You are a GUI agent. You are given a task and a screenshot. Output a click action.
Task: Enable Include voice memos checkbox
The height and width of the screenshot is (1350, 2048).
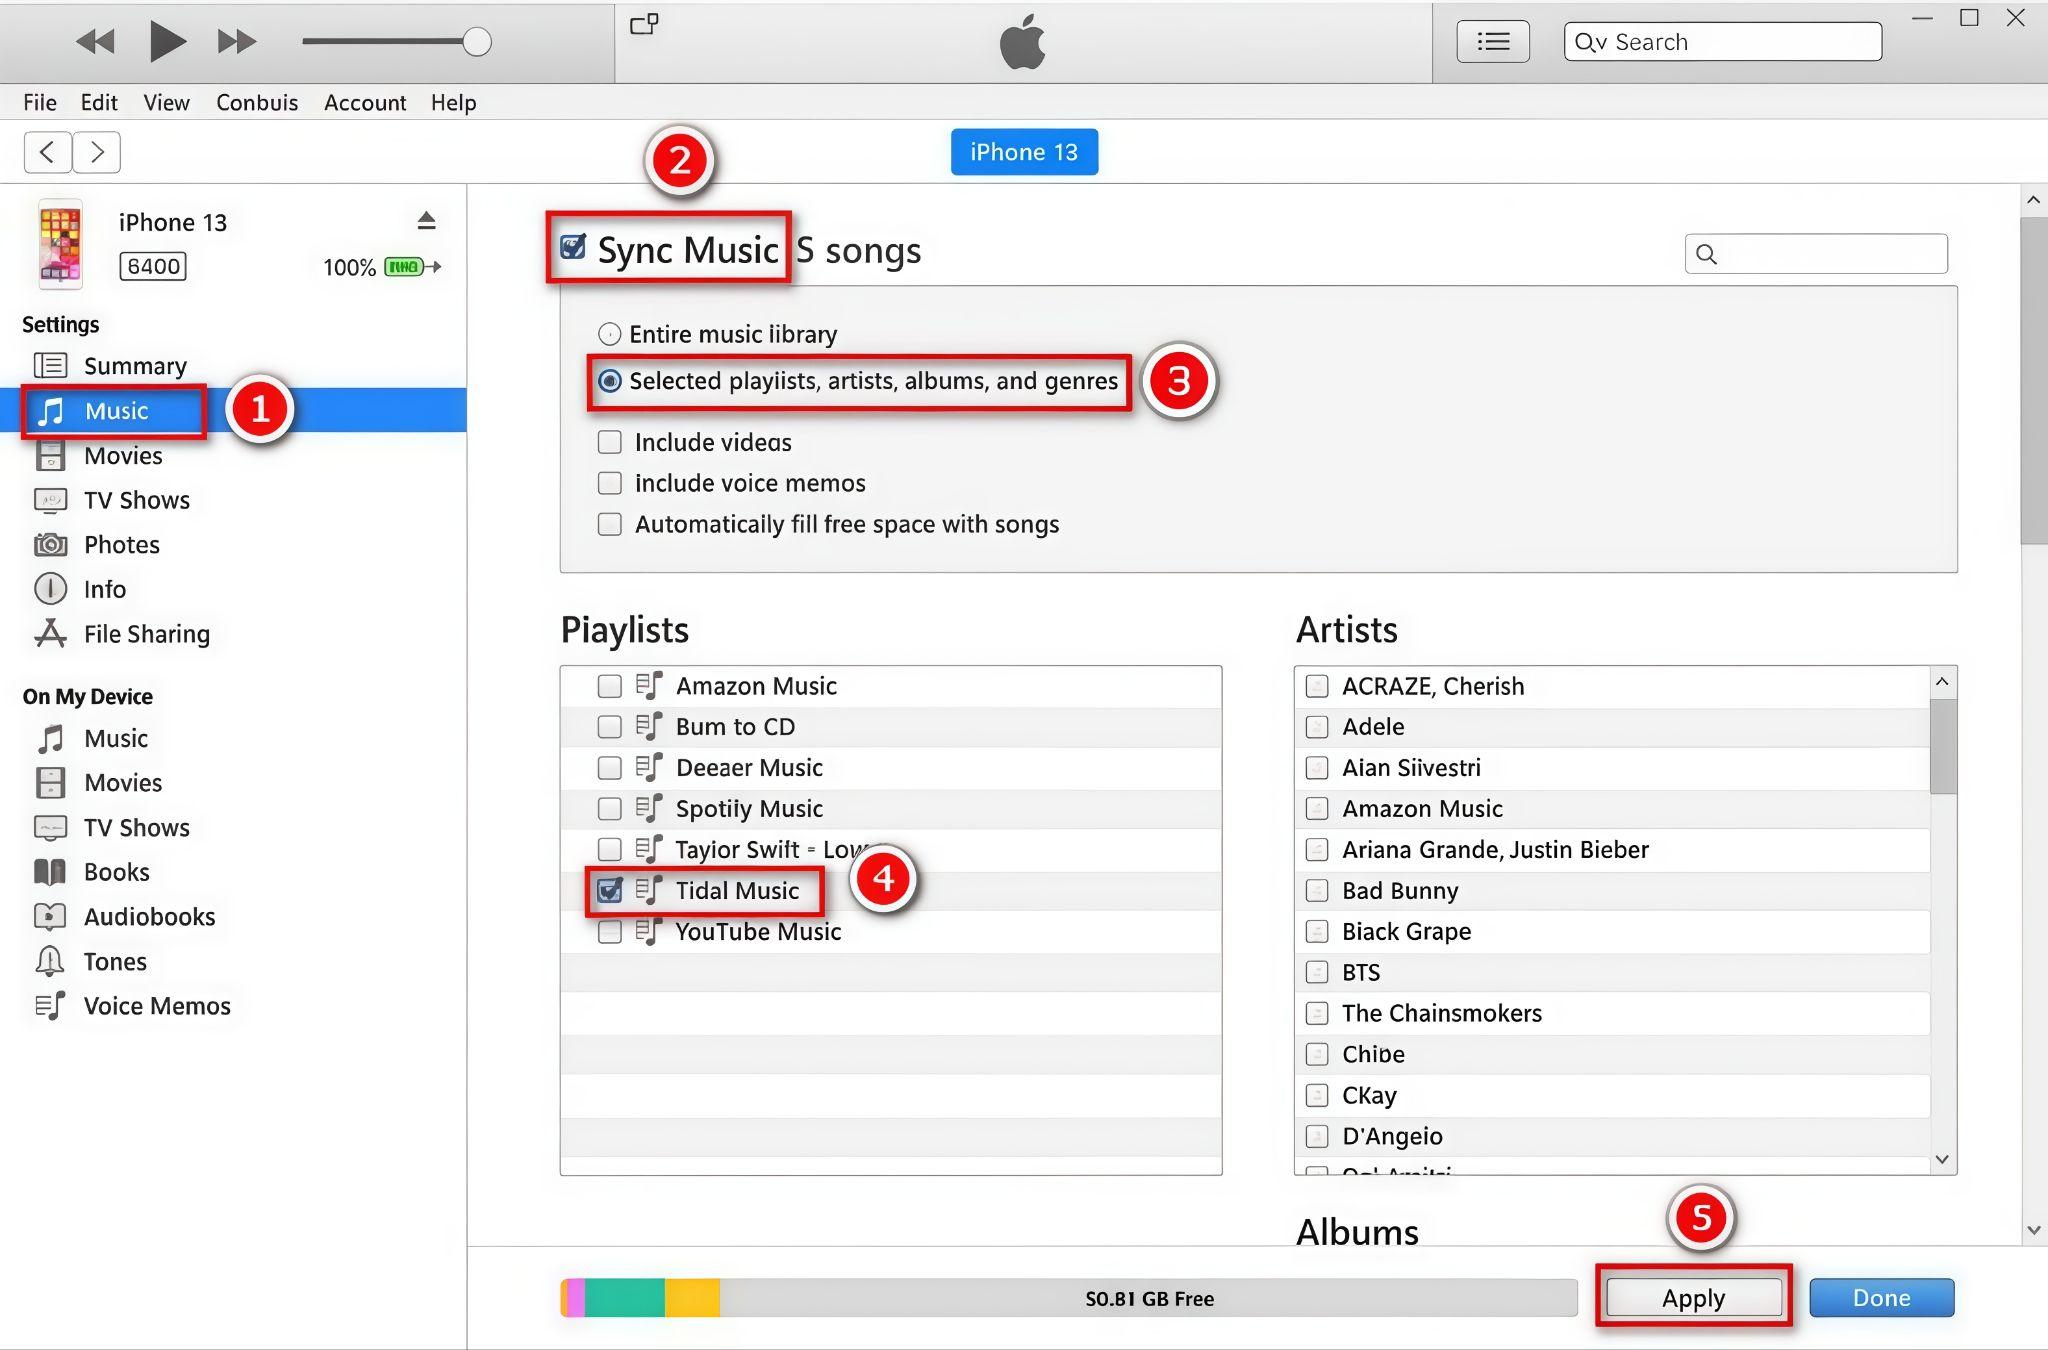tap(609, 483)
